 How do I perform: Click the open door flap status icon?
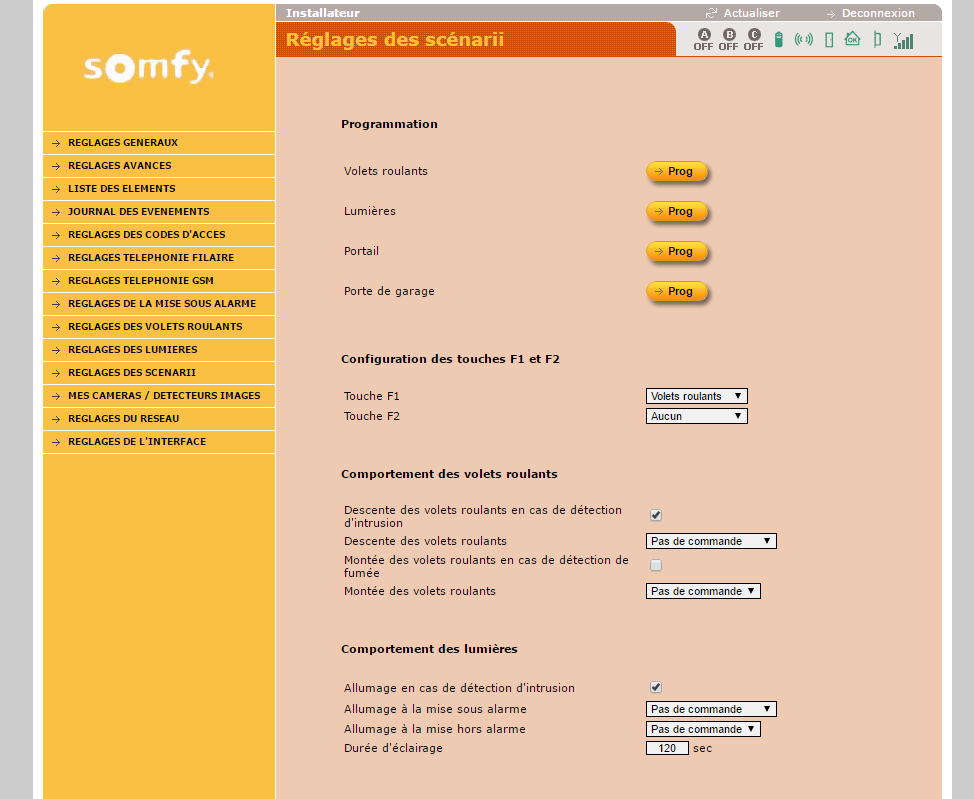click(877, 40)
